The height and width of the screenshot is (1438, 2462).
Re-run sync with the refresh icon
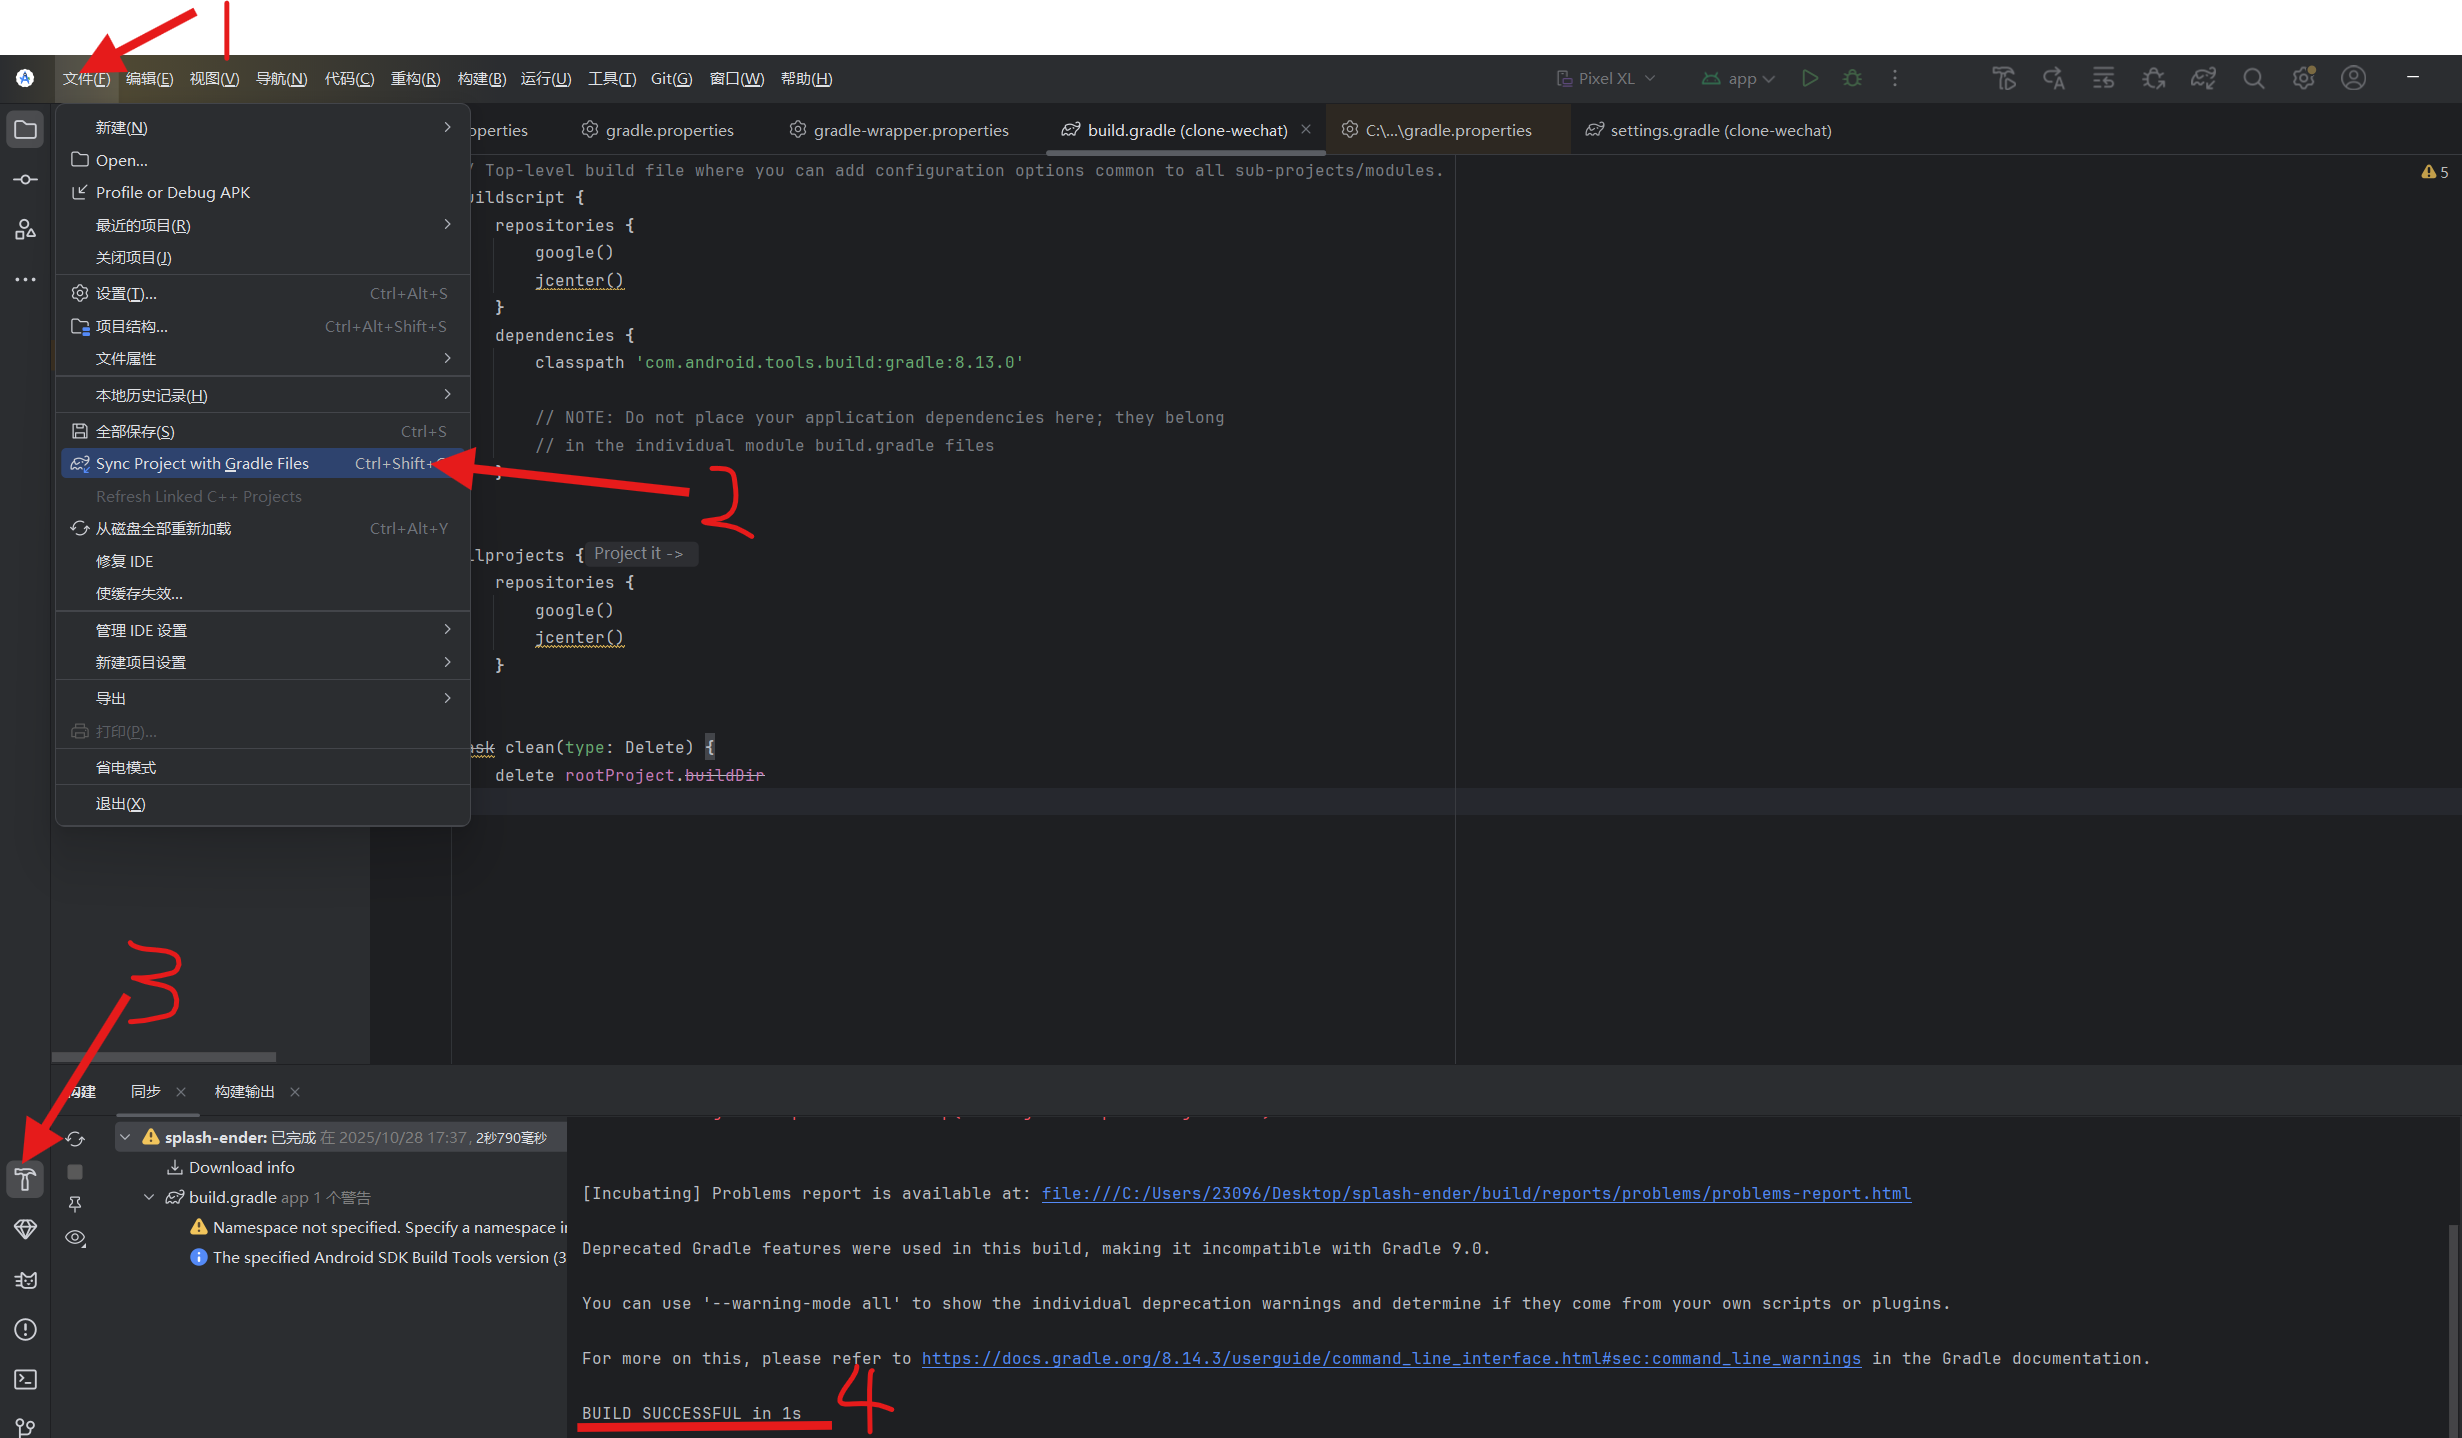tap(75, 1138)
